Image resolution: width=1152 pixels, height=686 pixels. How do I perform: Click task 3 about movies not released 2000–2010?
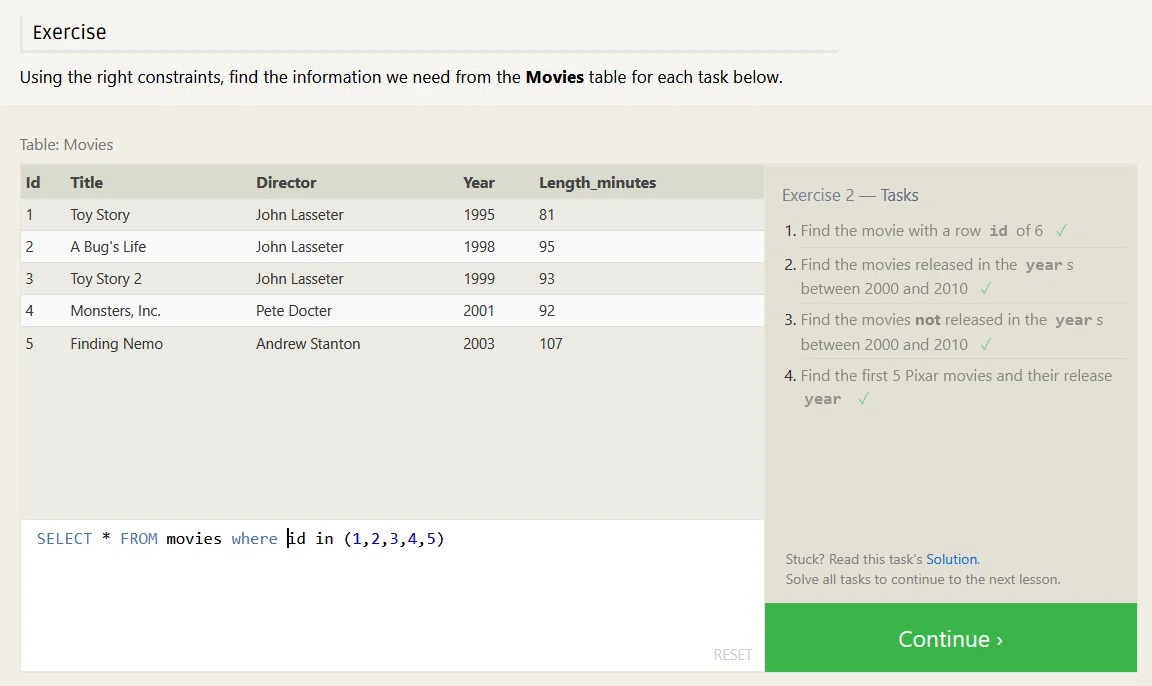click(951, 332)
